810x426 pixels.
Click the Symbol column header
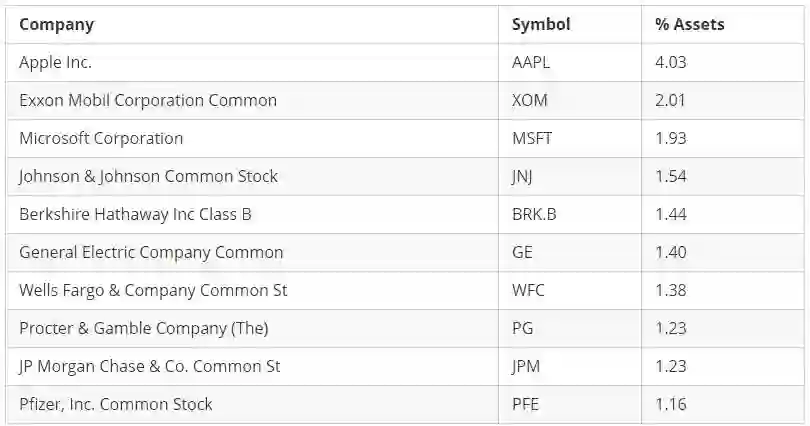point(541,24)
